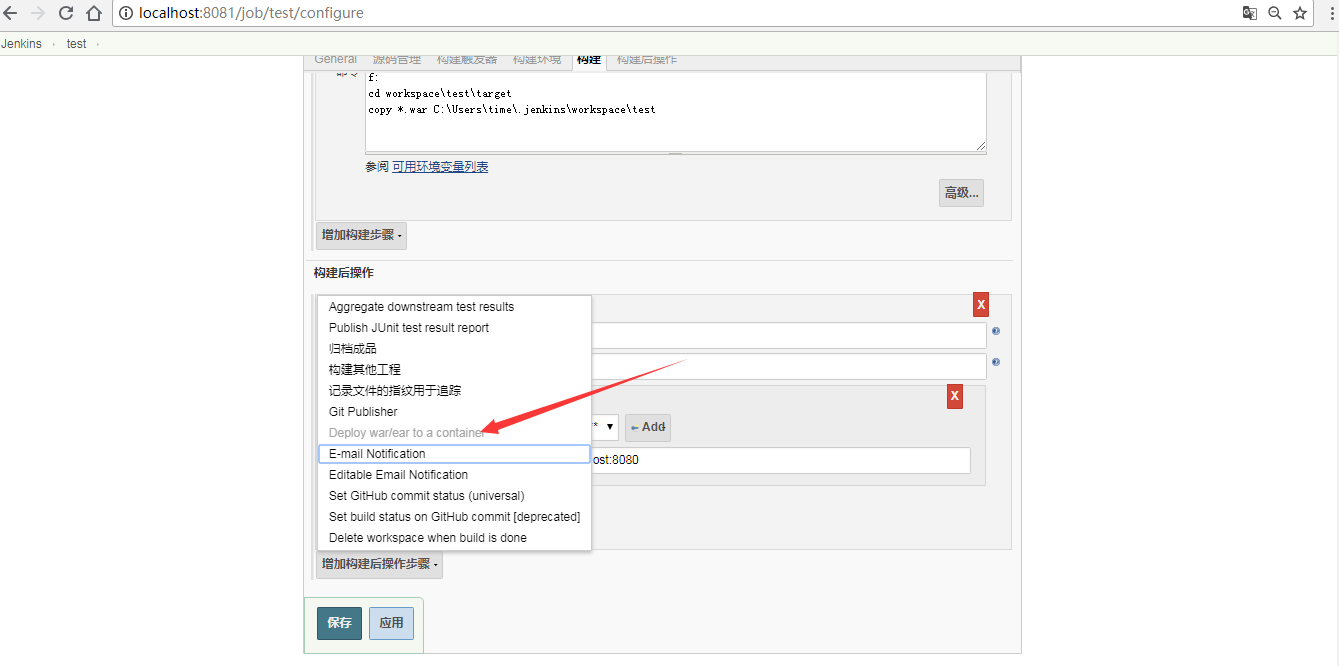This screenshot has height=666, width=1339.
Task: Click the browser home icon
Action: click(95, 13)
